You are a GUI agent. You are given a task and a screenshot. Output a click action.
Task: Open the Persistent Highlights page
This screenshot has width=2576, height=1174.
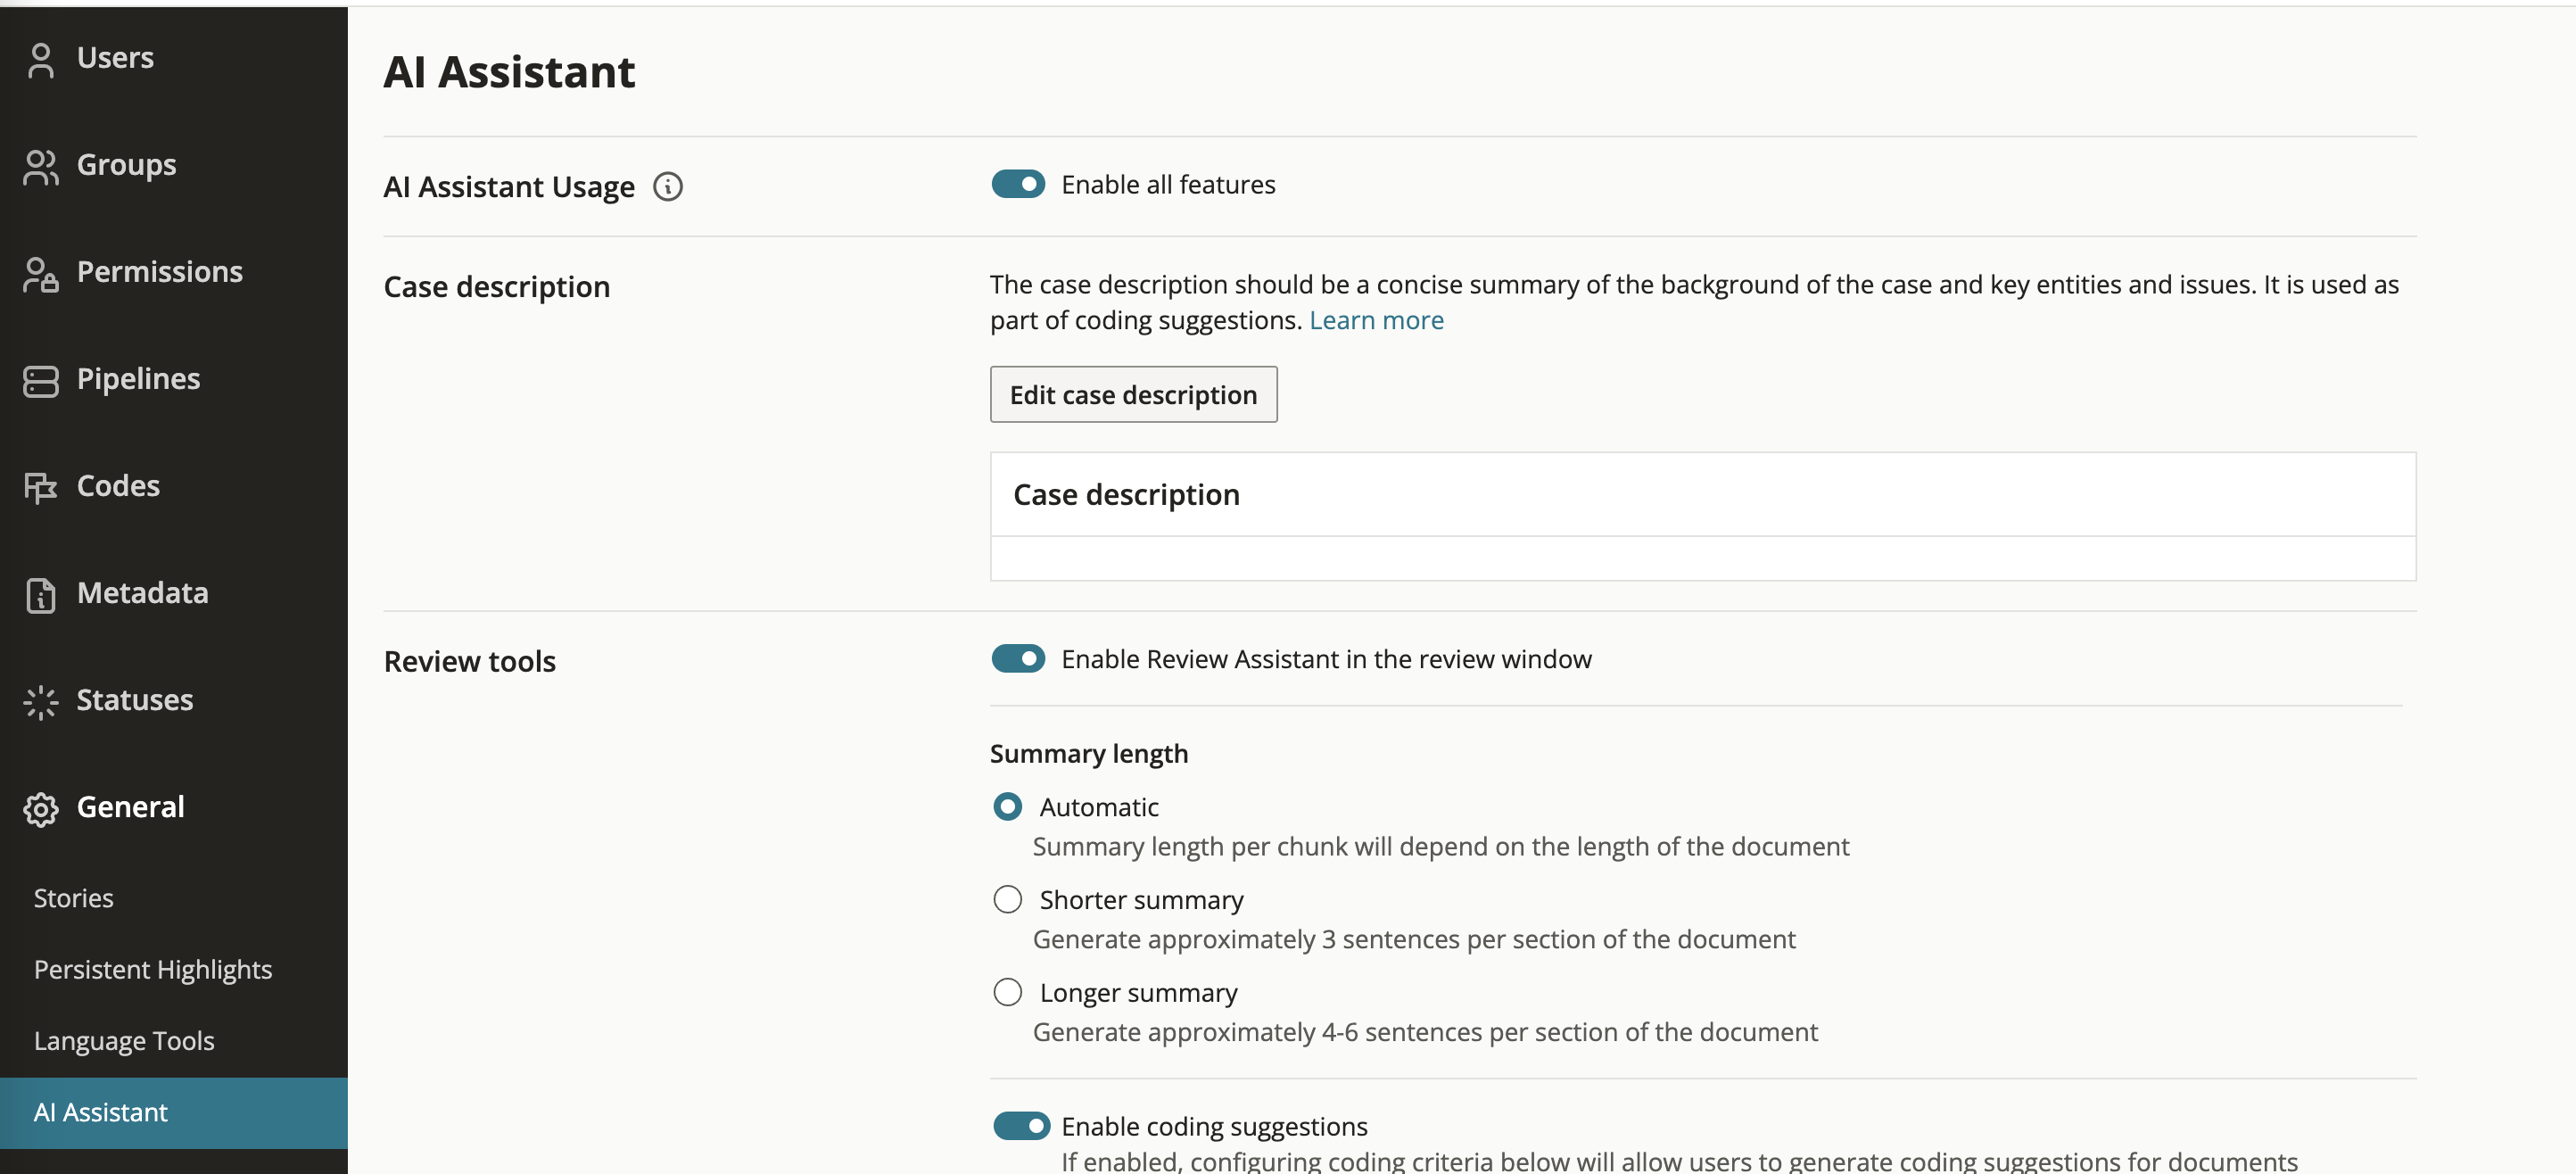tap(152, 968)
